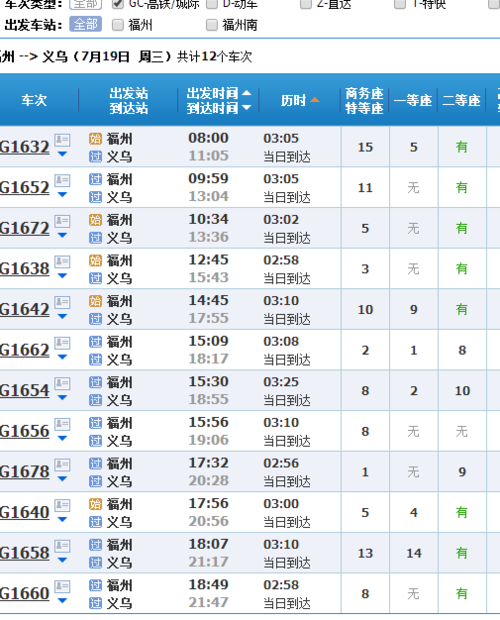Open train G1632 link
Viewport: 500px width, 620px height.
[25, 147]
